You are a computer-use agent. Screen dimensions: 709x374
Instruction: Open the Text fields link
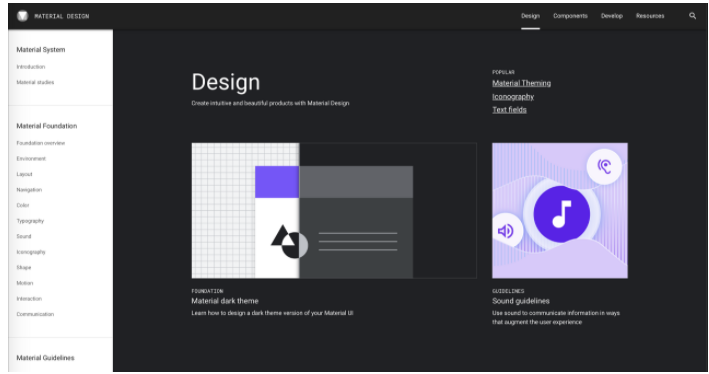(x=509, y=110)
